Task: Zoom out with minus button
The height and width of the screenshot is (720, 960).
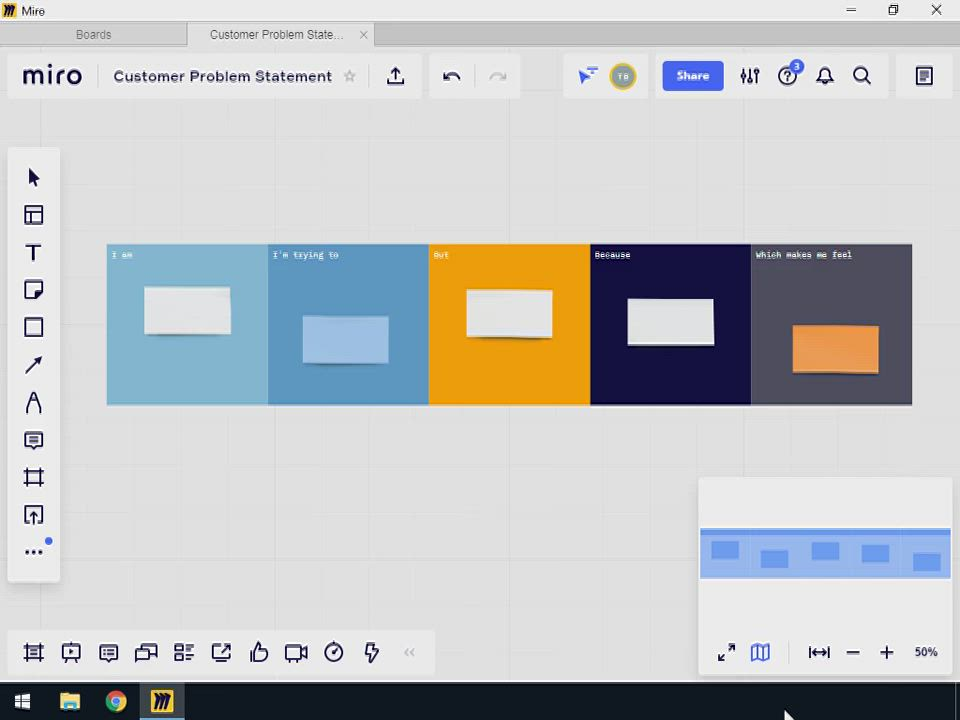Action: point(853,653)
